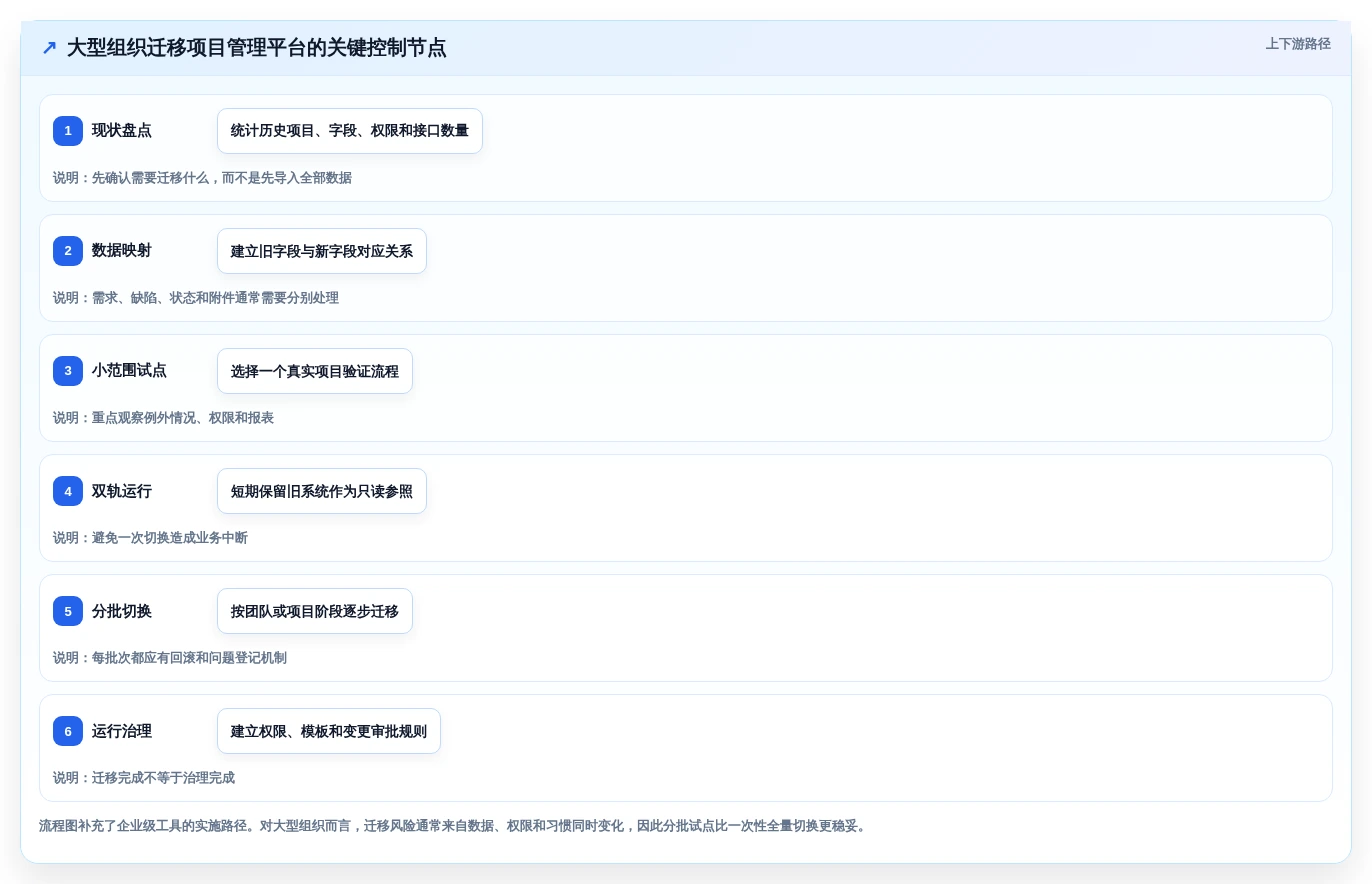Click the step 3 number badge
Screen dimensions: 1372x884
tap(68, 371)
